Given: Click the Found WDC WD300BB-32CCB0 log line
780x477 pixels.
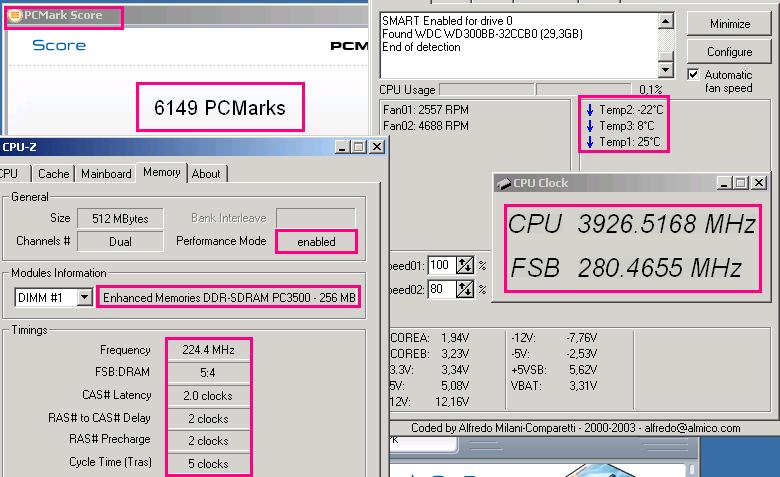Looking at the screenshot, I should (x=482, y=34).
